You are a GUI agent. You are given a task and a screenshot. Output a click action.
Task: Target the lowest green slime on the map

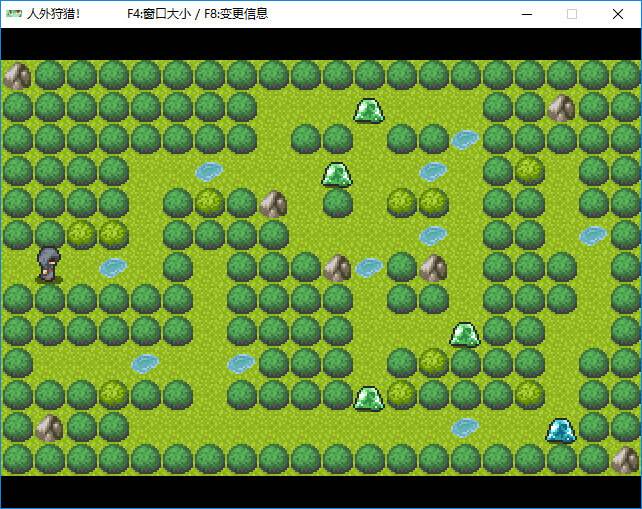(x=369, y=397)
